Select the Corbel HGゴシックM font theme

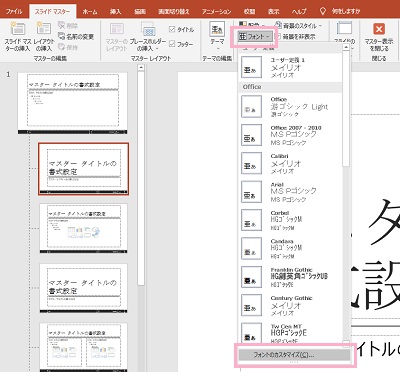pos(290,220)
